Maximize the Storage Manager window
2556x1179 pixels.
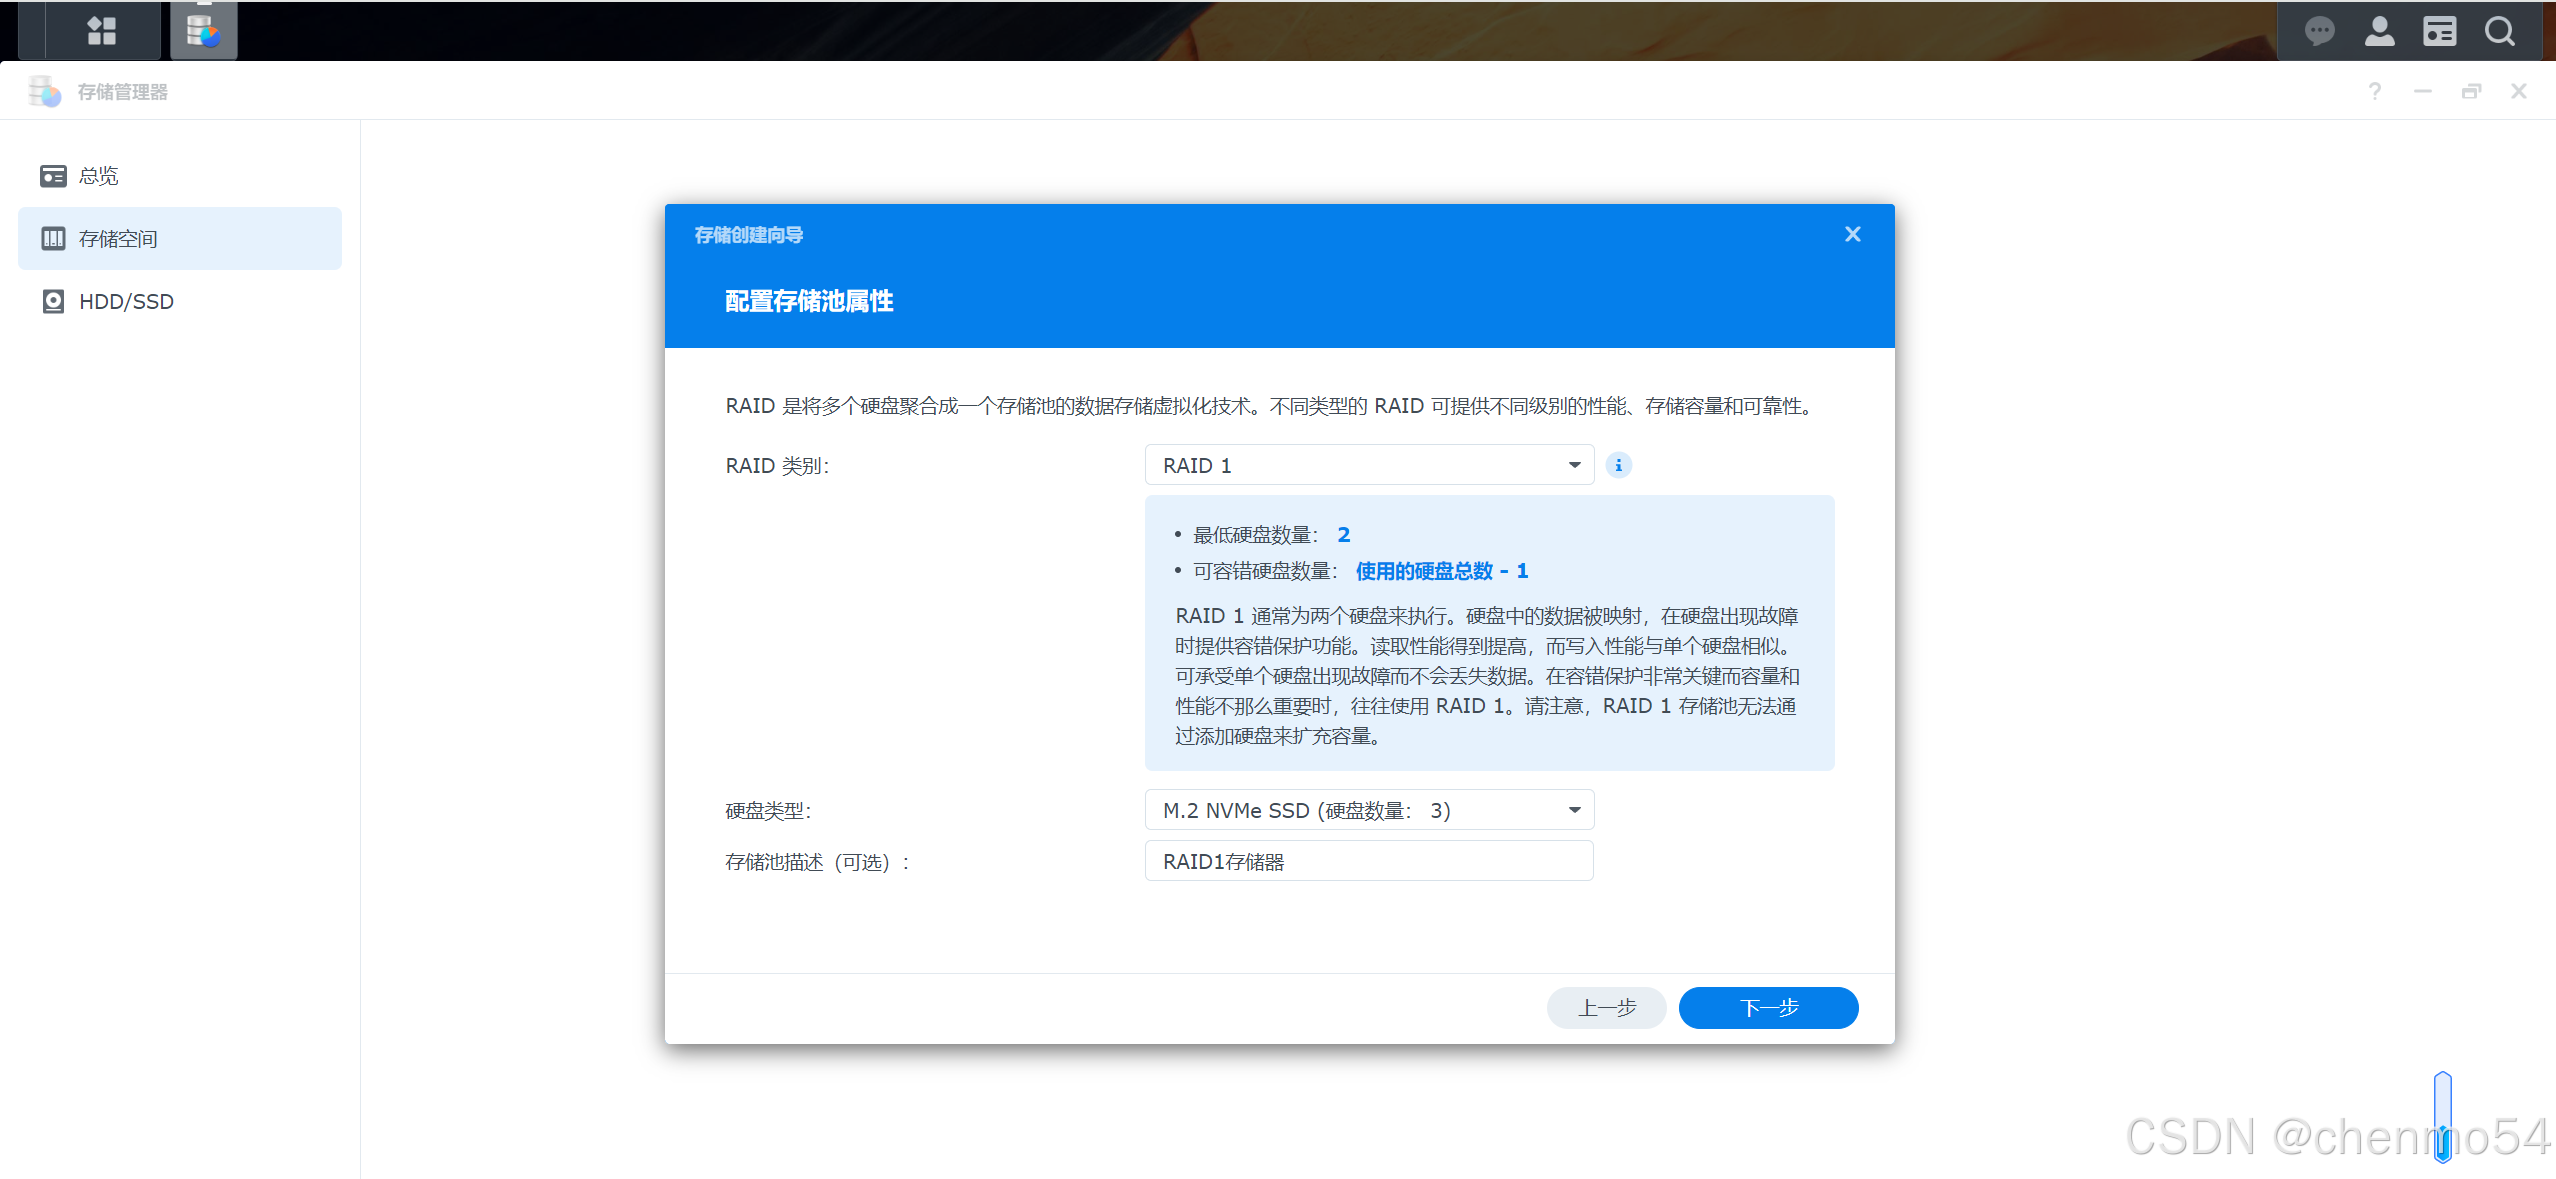2471,92
